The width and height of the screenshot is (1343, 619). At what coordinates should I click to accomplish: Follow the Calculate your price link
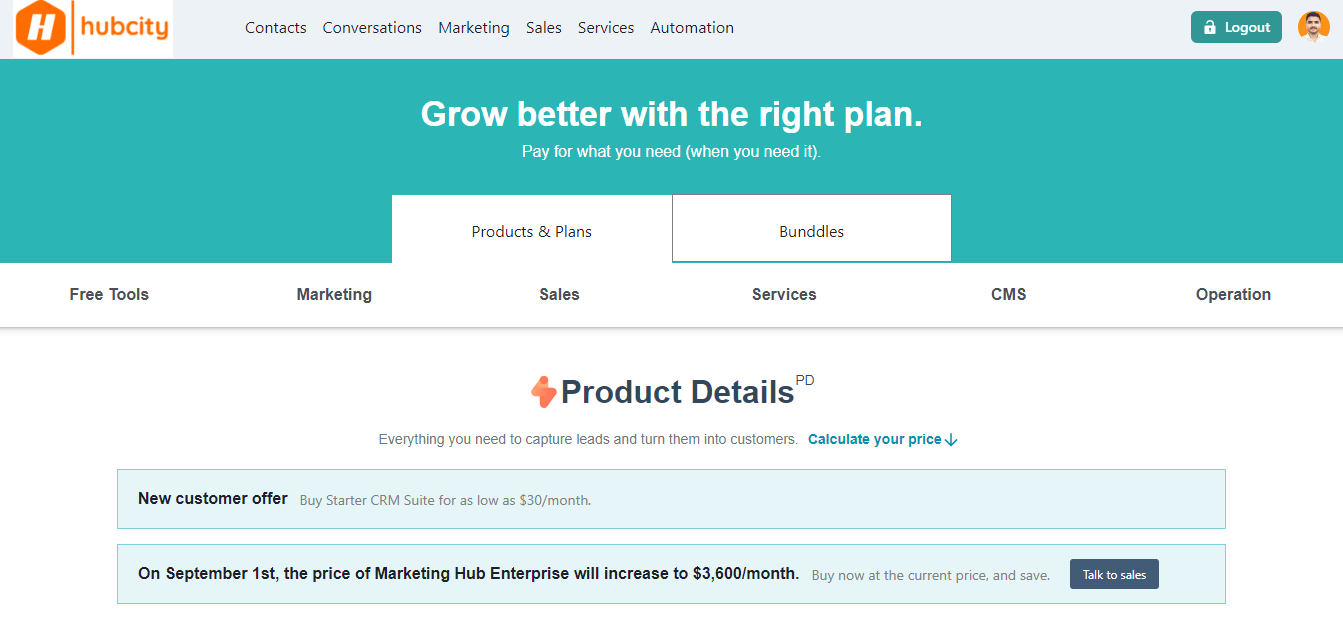coord(874,439)
